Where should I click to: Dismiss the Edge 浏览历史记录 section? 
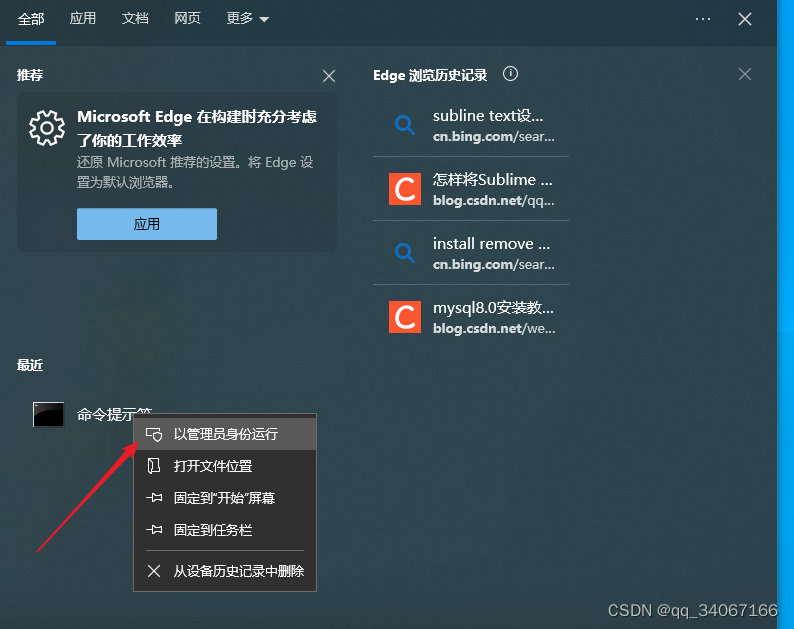[745, 74]
